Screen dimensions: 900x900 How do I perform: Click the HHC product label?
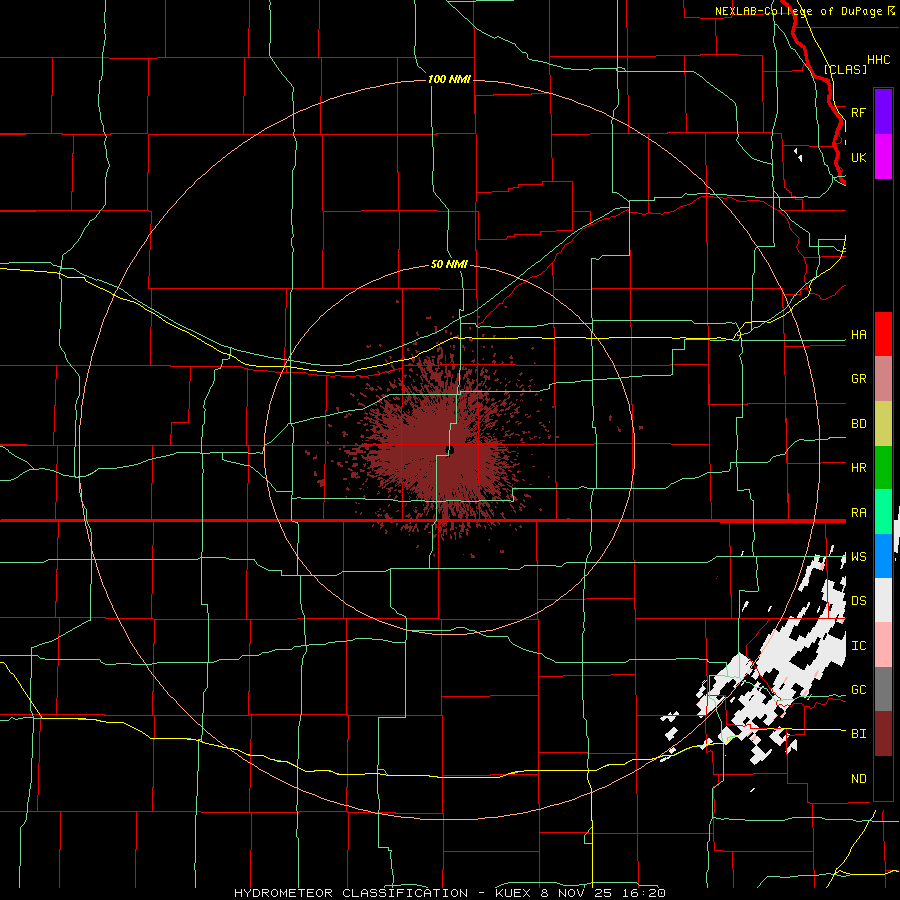878,60
